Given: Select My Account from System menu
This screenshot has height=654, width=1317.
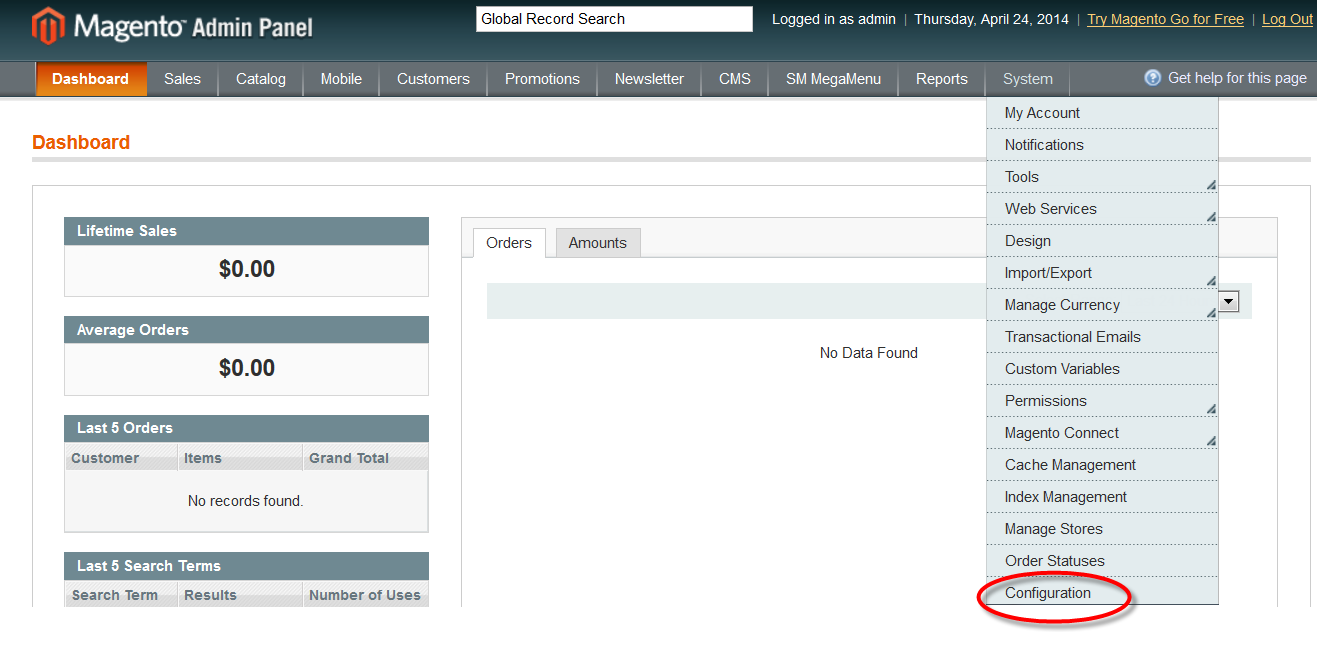Looking at the screenshot, I should (x=1102, y=113).
